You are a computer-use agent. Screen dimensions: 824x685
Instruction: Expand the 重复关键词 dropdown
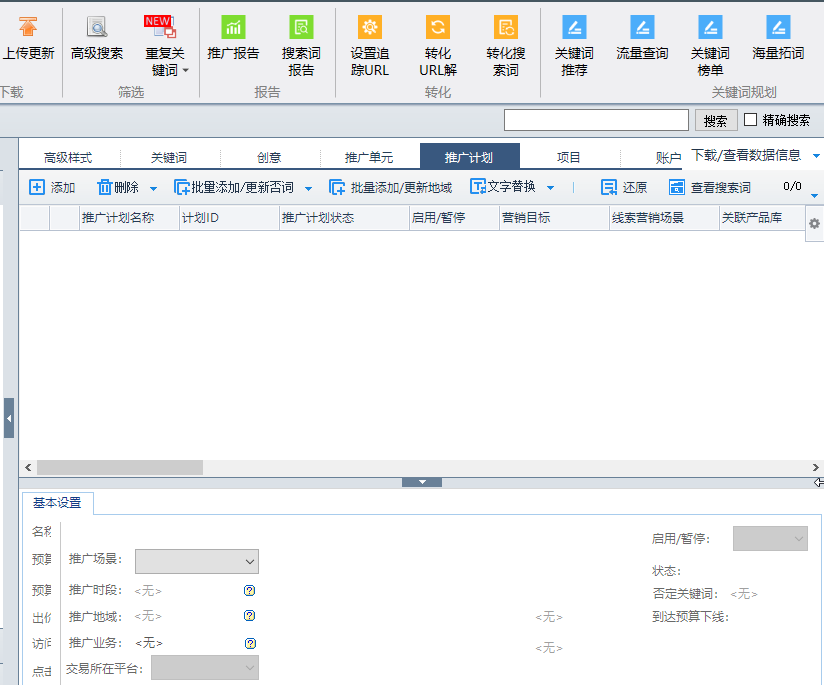click(x=185, y=71)
